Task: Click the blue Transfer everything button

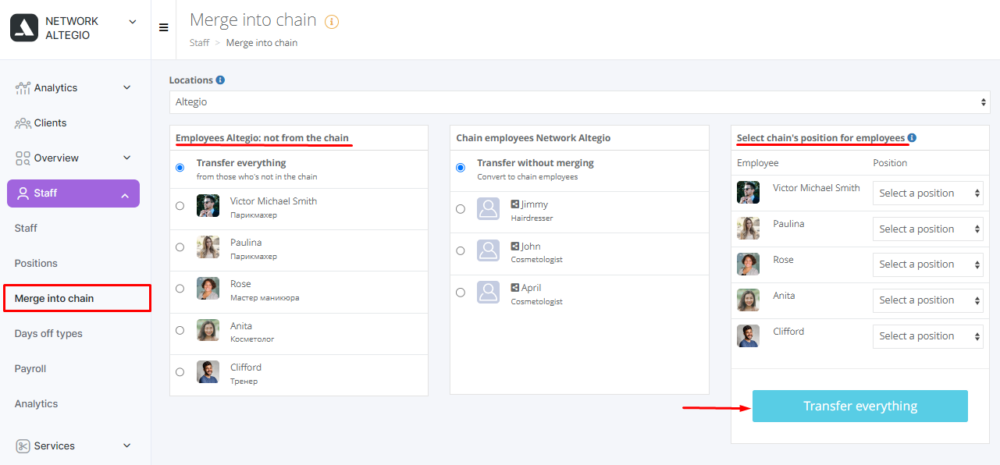Action: (x=860, y=406)
